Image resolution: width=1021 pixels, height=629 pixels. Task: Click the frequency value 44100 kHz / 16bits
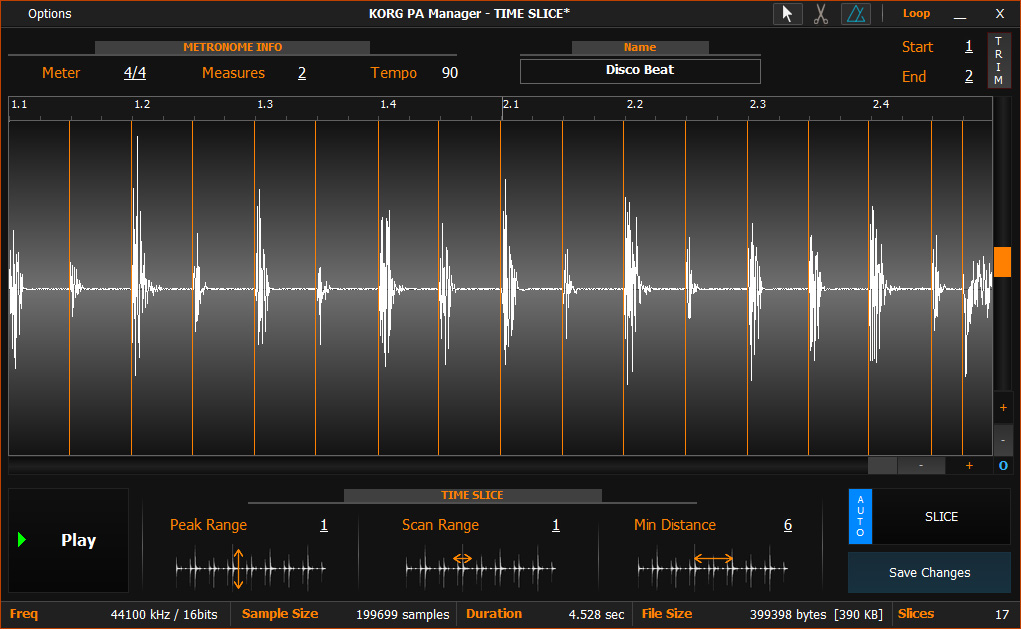(164, 615)
